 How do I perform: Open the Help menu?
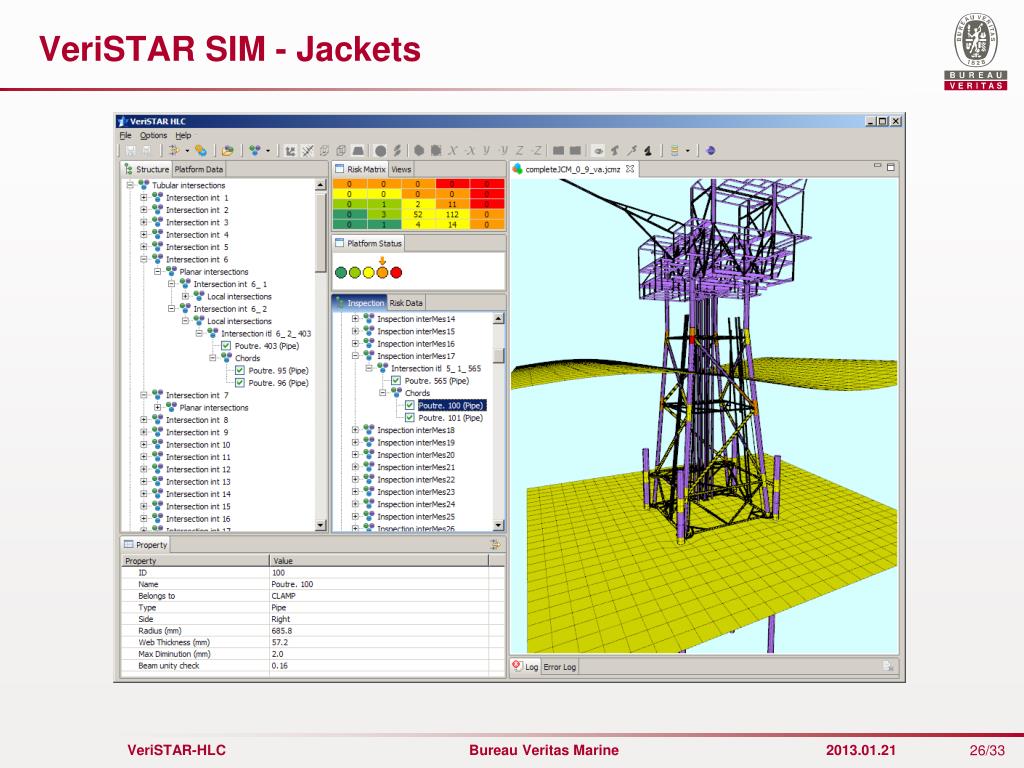(183, 136)
